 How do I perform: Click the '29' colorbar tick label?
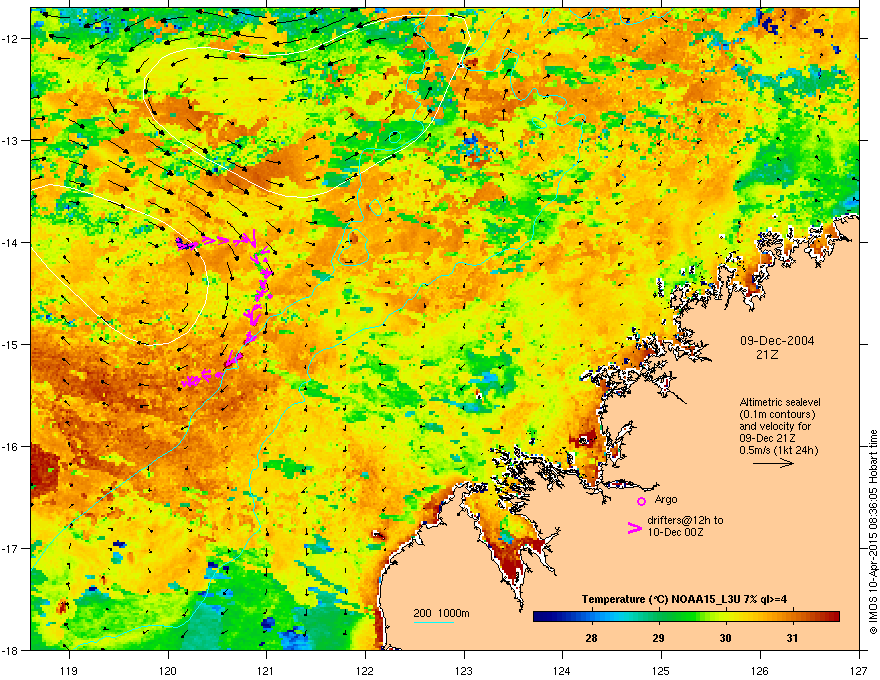coord(658,638)
